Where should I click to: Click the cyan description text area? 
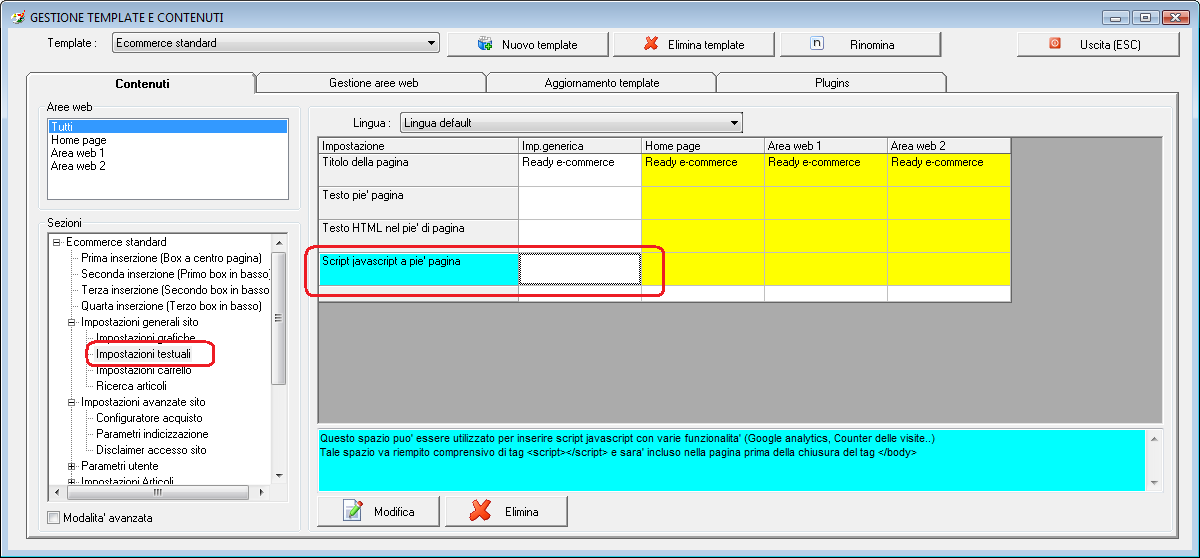click(732, 460)
